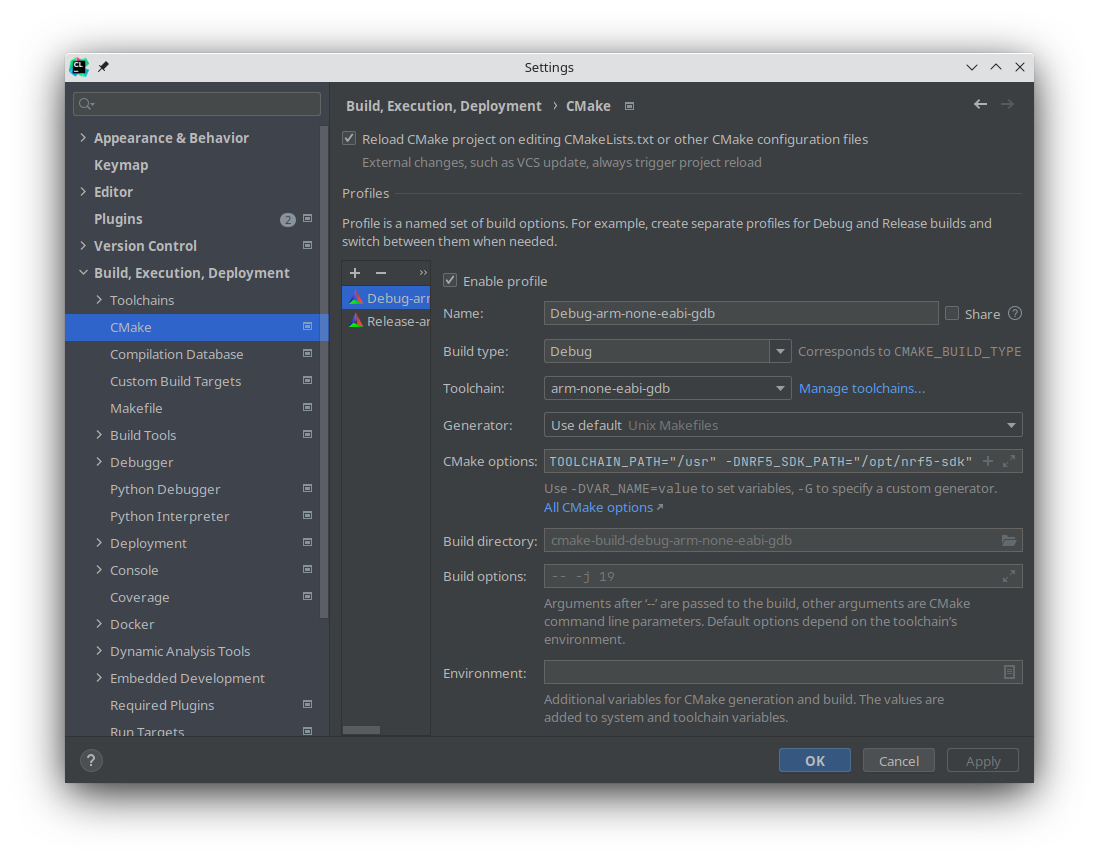1099x860 pixels.
Task: Enable the Share checkbox
Action: [952, 313]
